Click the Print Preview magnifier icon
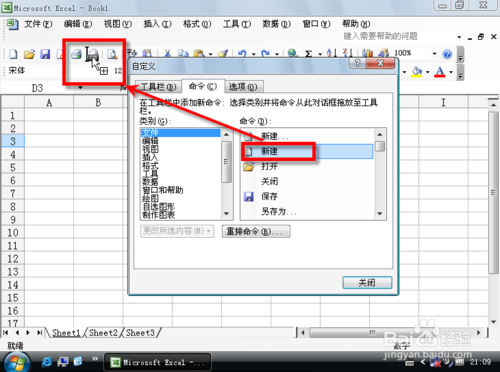 coord(113,54)
